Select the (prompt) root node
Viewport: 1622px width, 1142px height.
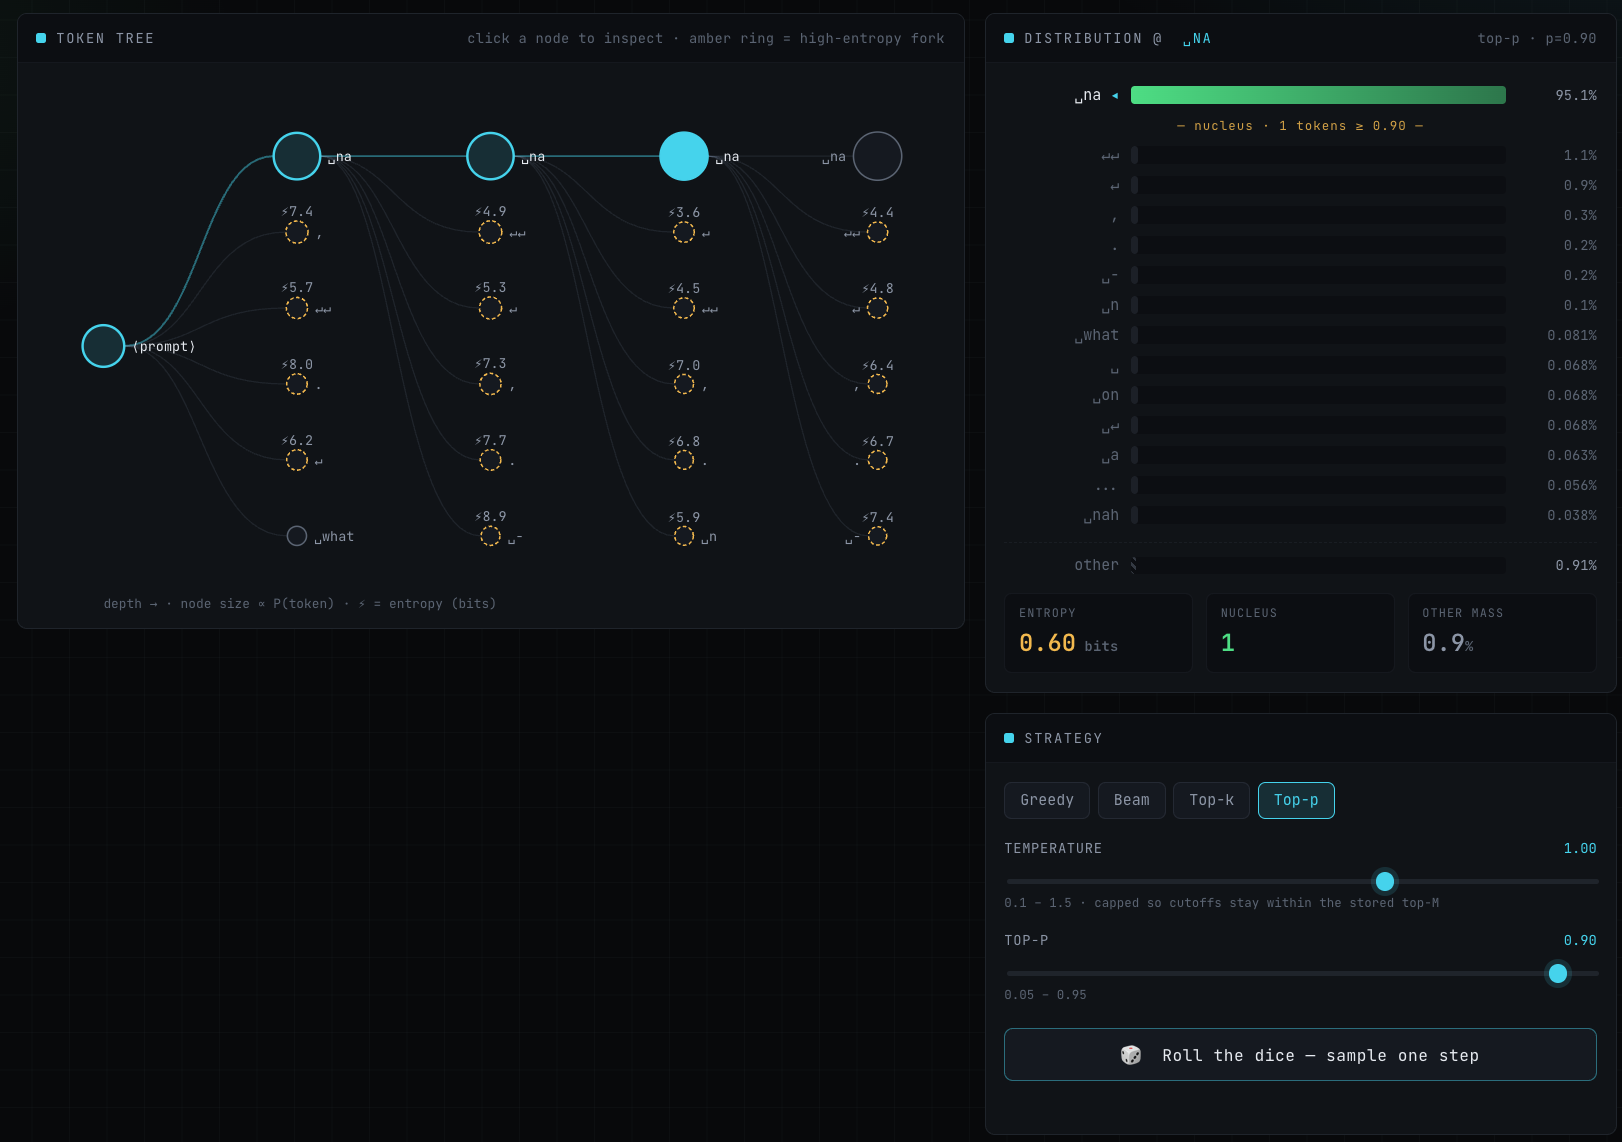click(x=103, y=346)
